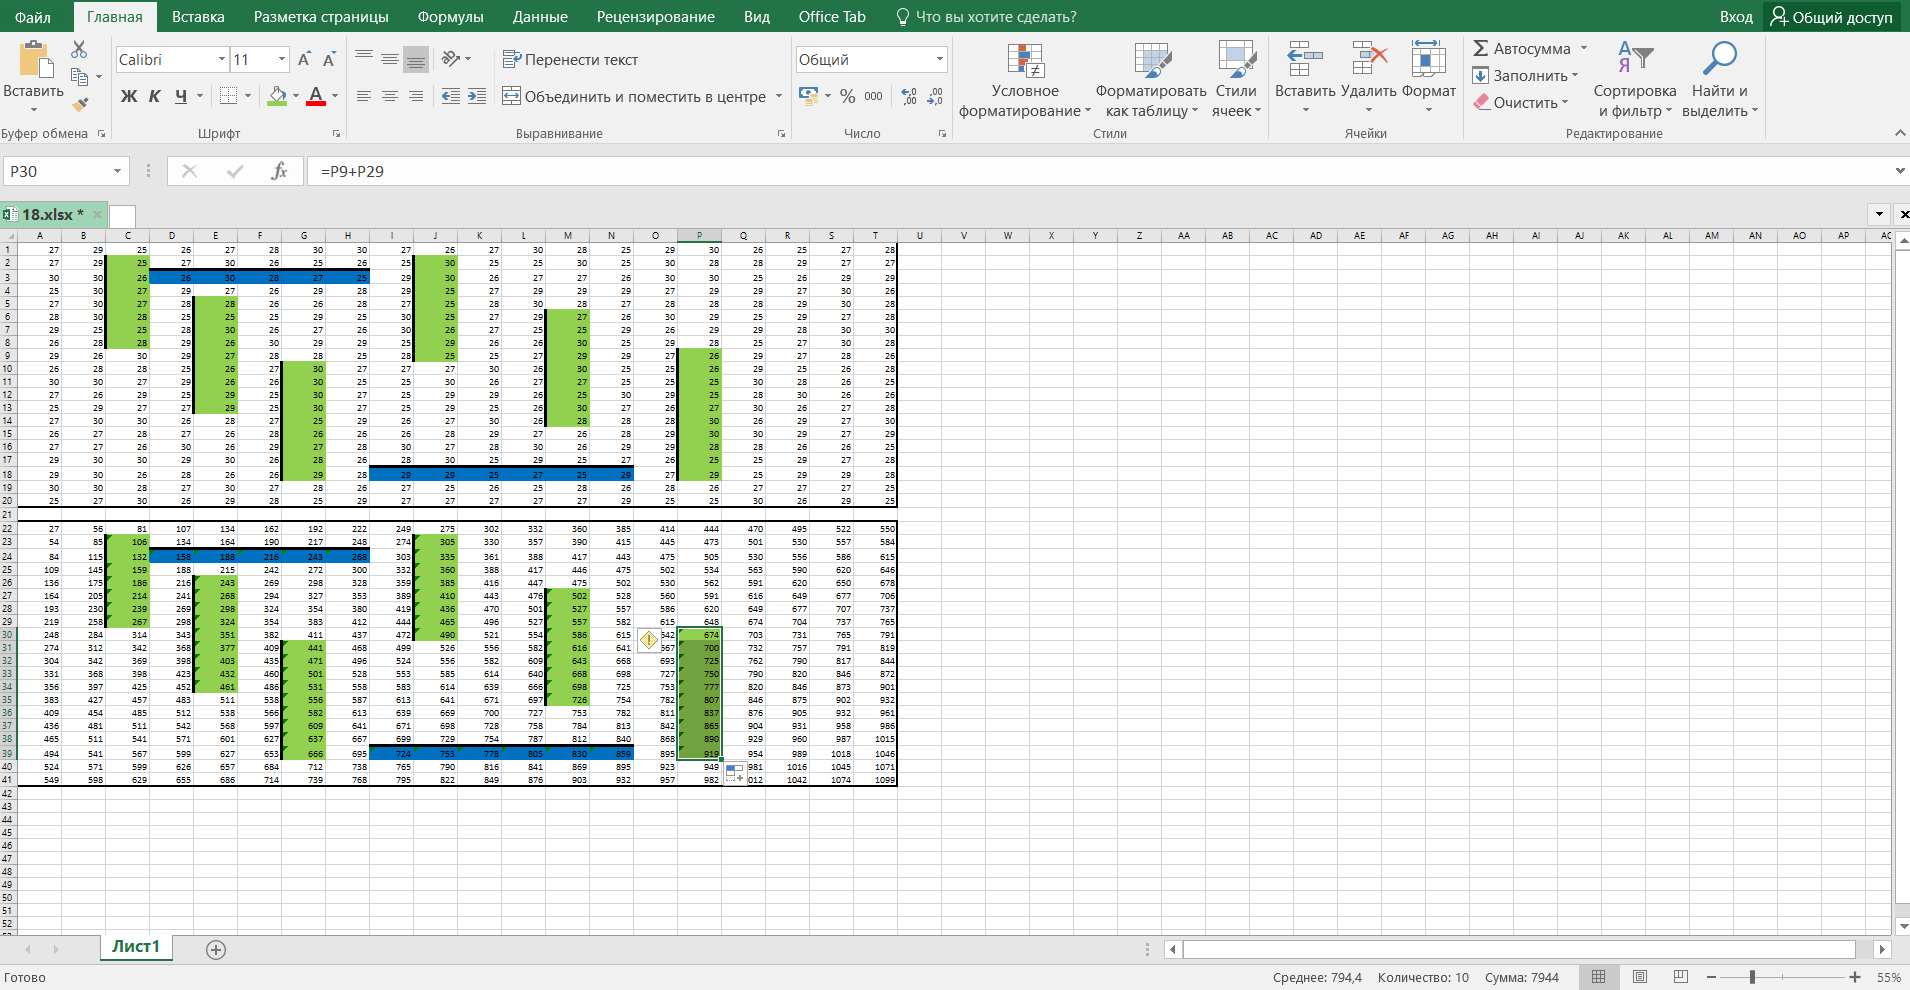
Task: Open Сортировка и фильтр menu
Action: pos(1635,80)
